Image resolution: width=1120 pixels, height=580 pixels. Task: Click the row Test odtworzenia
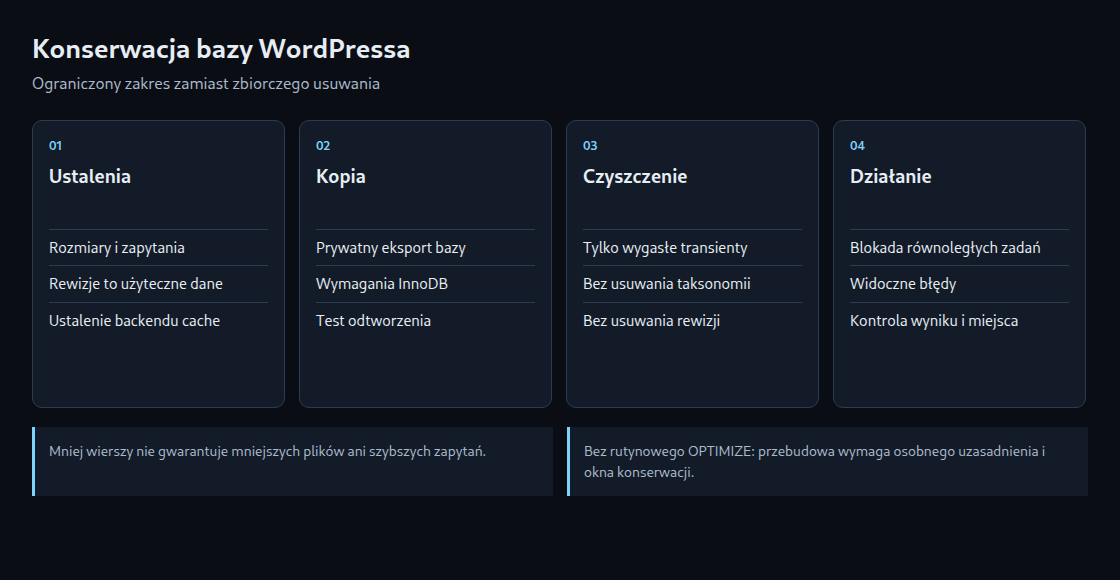(425, 321)
